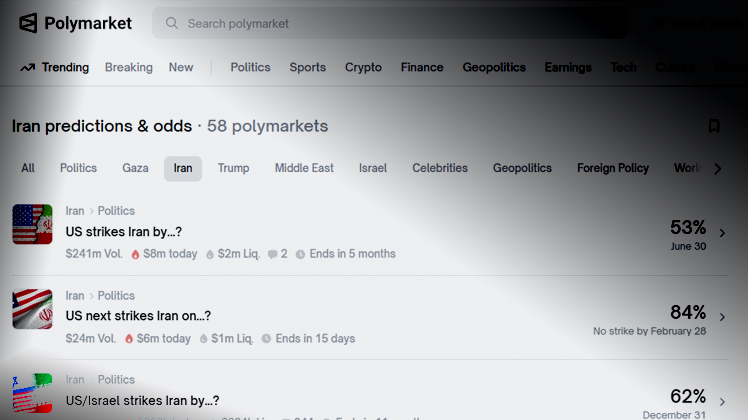This screenshot has width=748, height=420.
Task: Open US next strikes Iran on…? market link
Action: (x=138, y=316)
